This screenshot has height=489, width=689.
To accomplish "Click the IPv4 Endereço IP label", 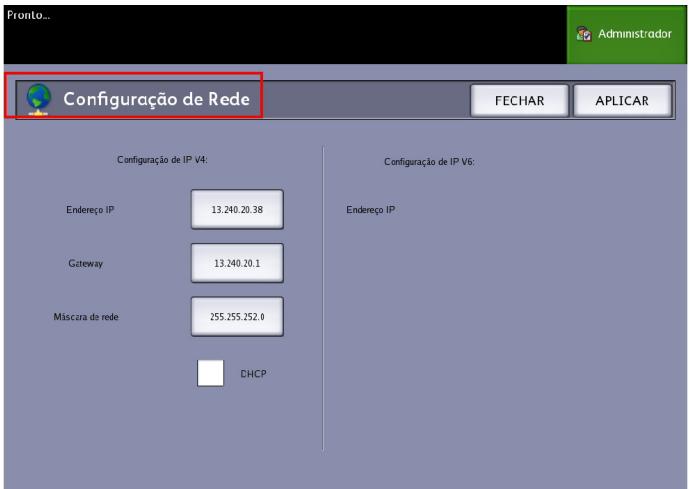I will 90,210.
